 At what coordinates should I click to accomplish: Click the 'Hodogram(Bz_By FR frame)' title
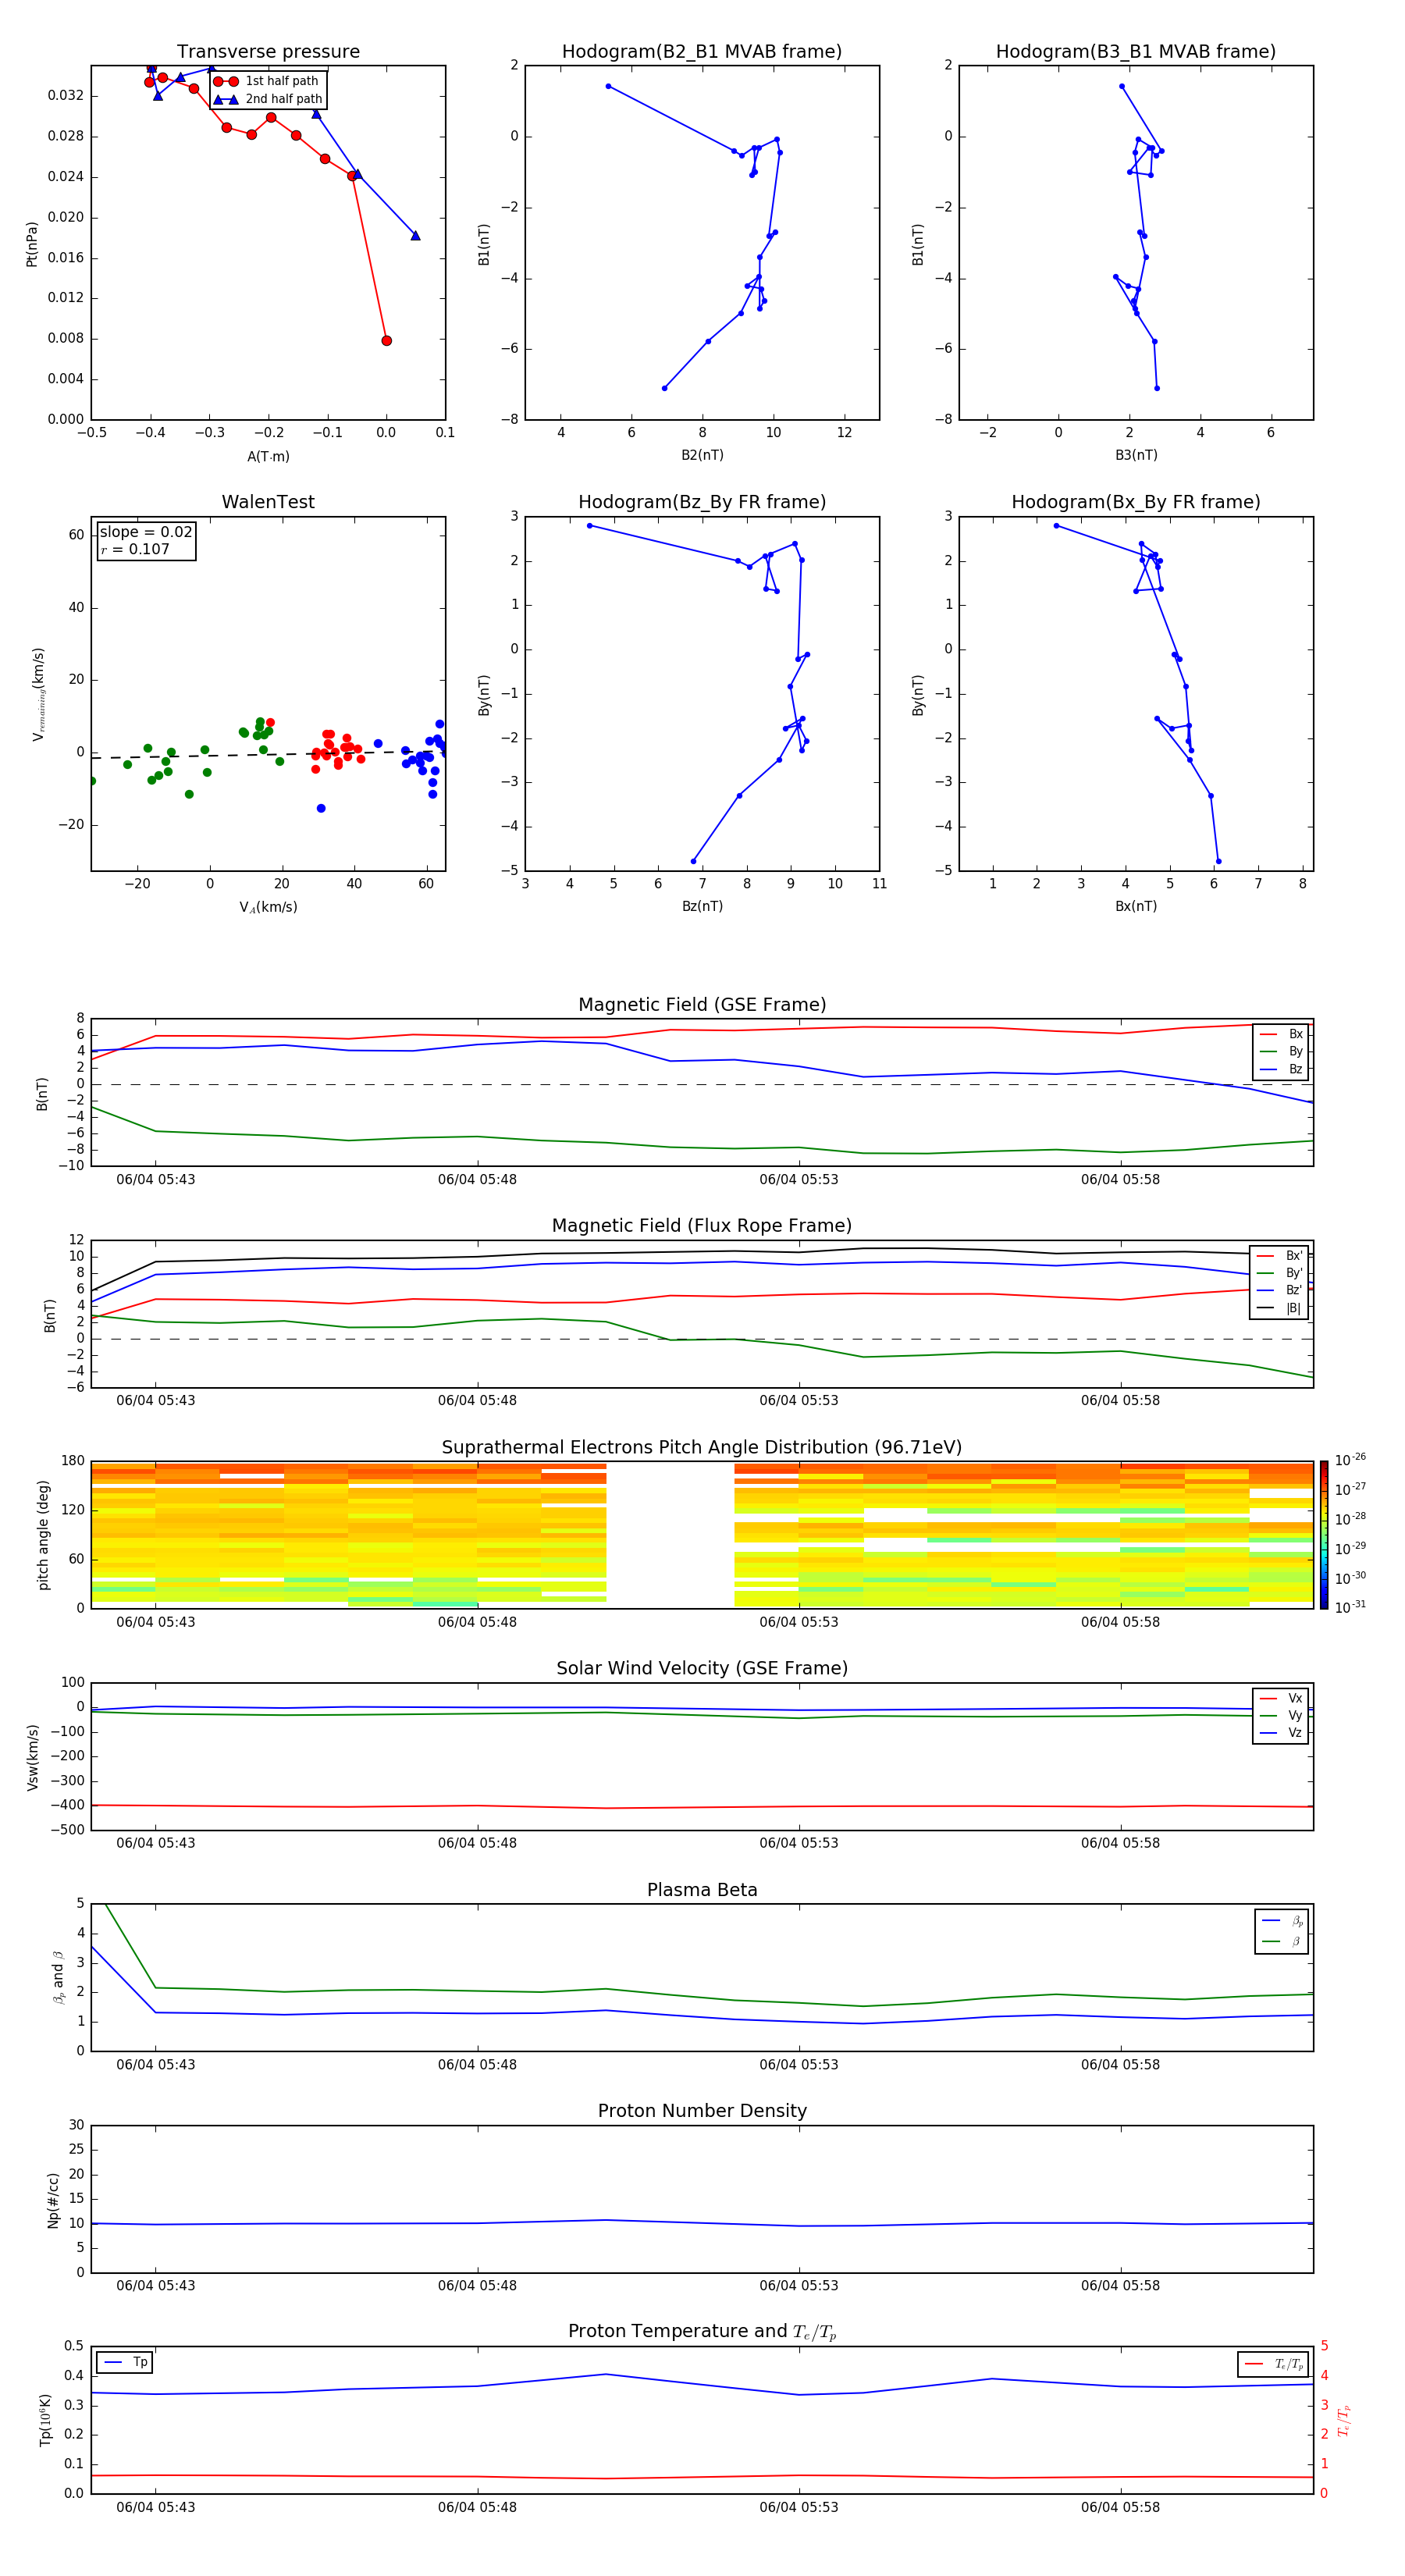coord(702,502)
